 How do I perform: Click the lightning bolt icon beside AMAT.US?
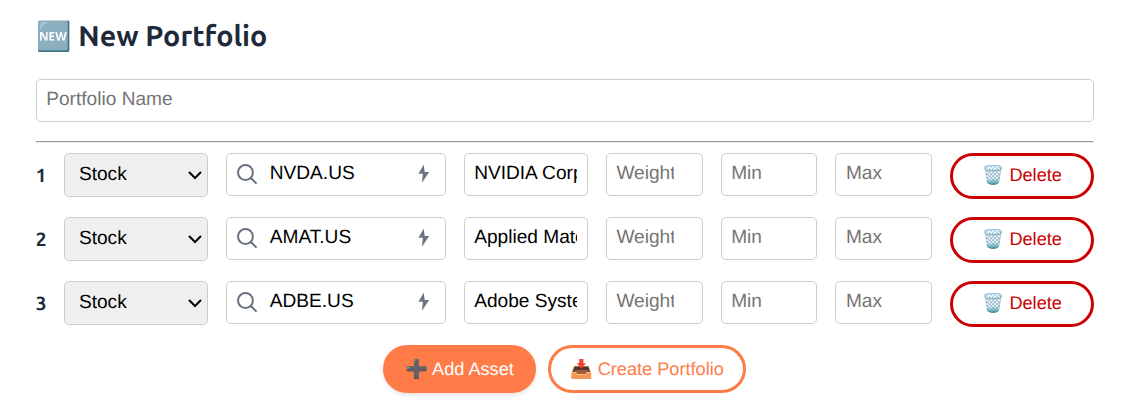point(424,238)
